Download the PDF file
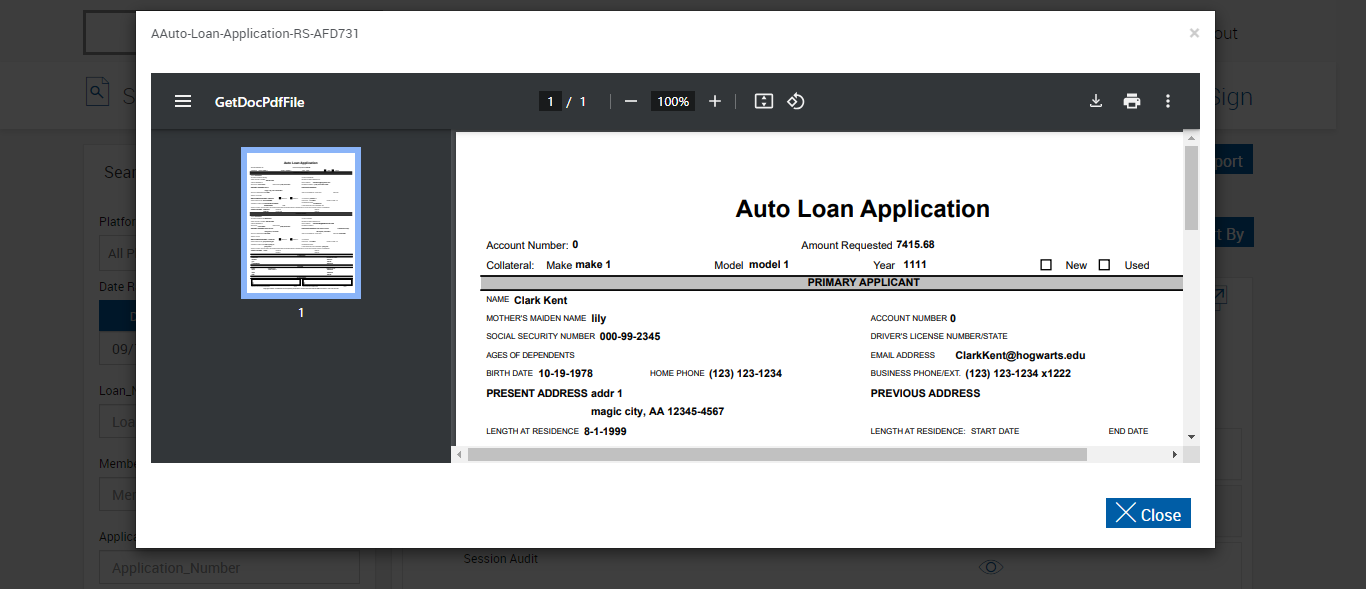This screenshot has height=589, width=1366. [1096, 101]
